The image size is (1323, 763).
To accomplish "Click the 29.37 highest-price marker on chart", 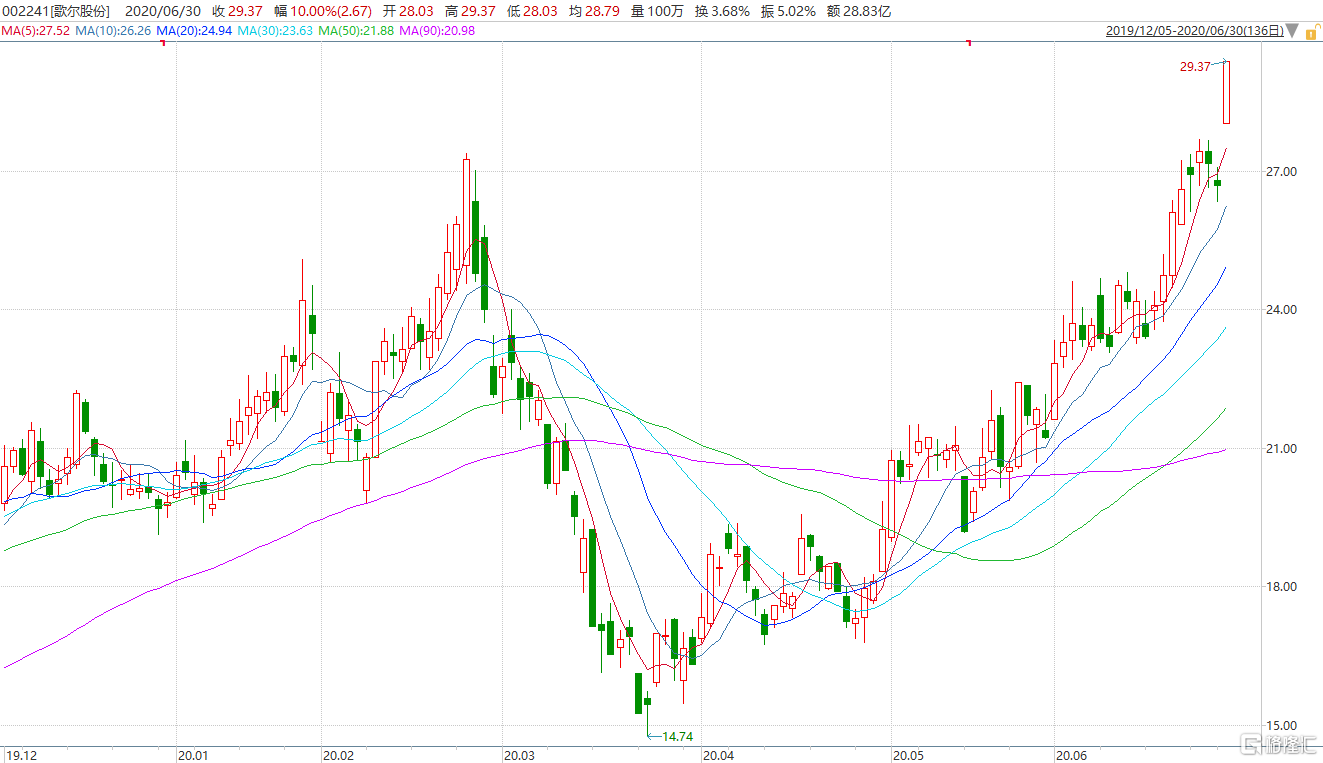I will coord(1195,66).
